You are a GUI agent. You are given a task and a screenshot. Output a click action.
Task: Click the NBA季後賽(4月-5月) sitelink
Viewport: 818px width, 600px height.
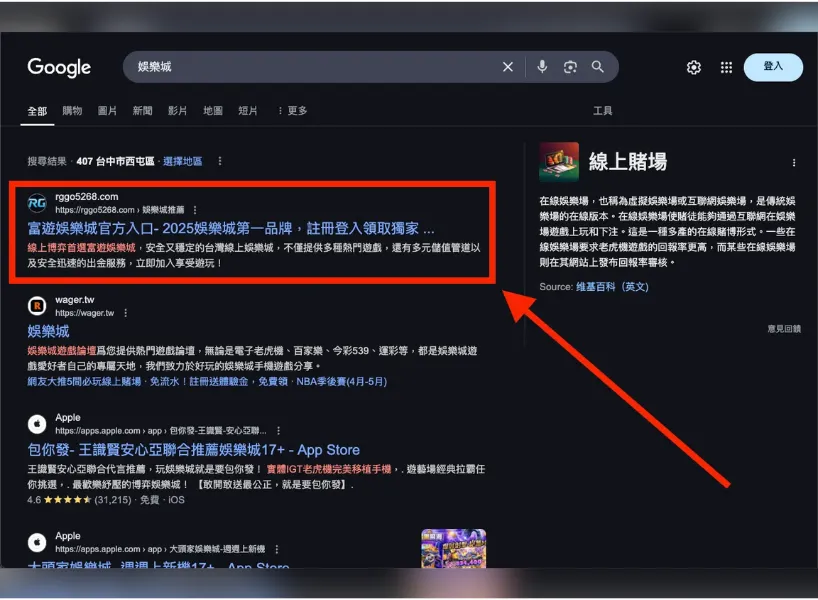pos(341,381)
